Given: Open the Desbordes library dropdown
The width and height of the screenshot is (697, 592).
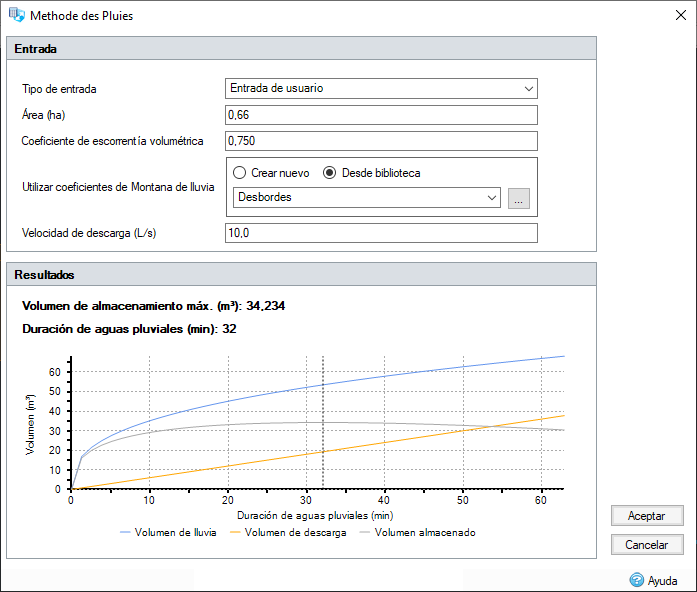Looking at the screenshot, I should (367, 197).
